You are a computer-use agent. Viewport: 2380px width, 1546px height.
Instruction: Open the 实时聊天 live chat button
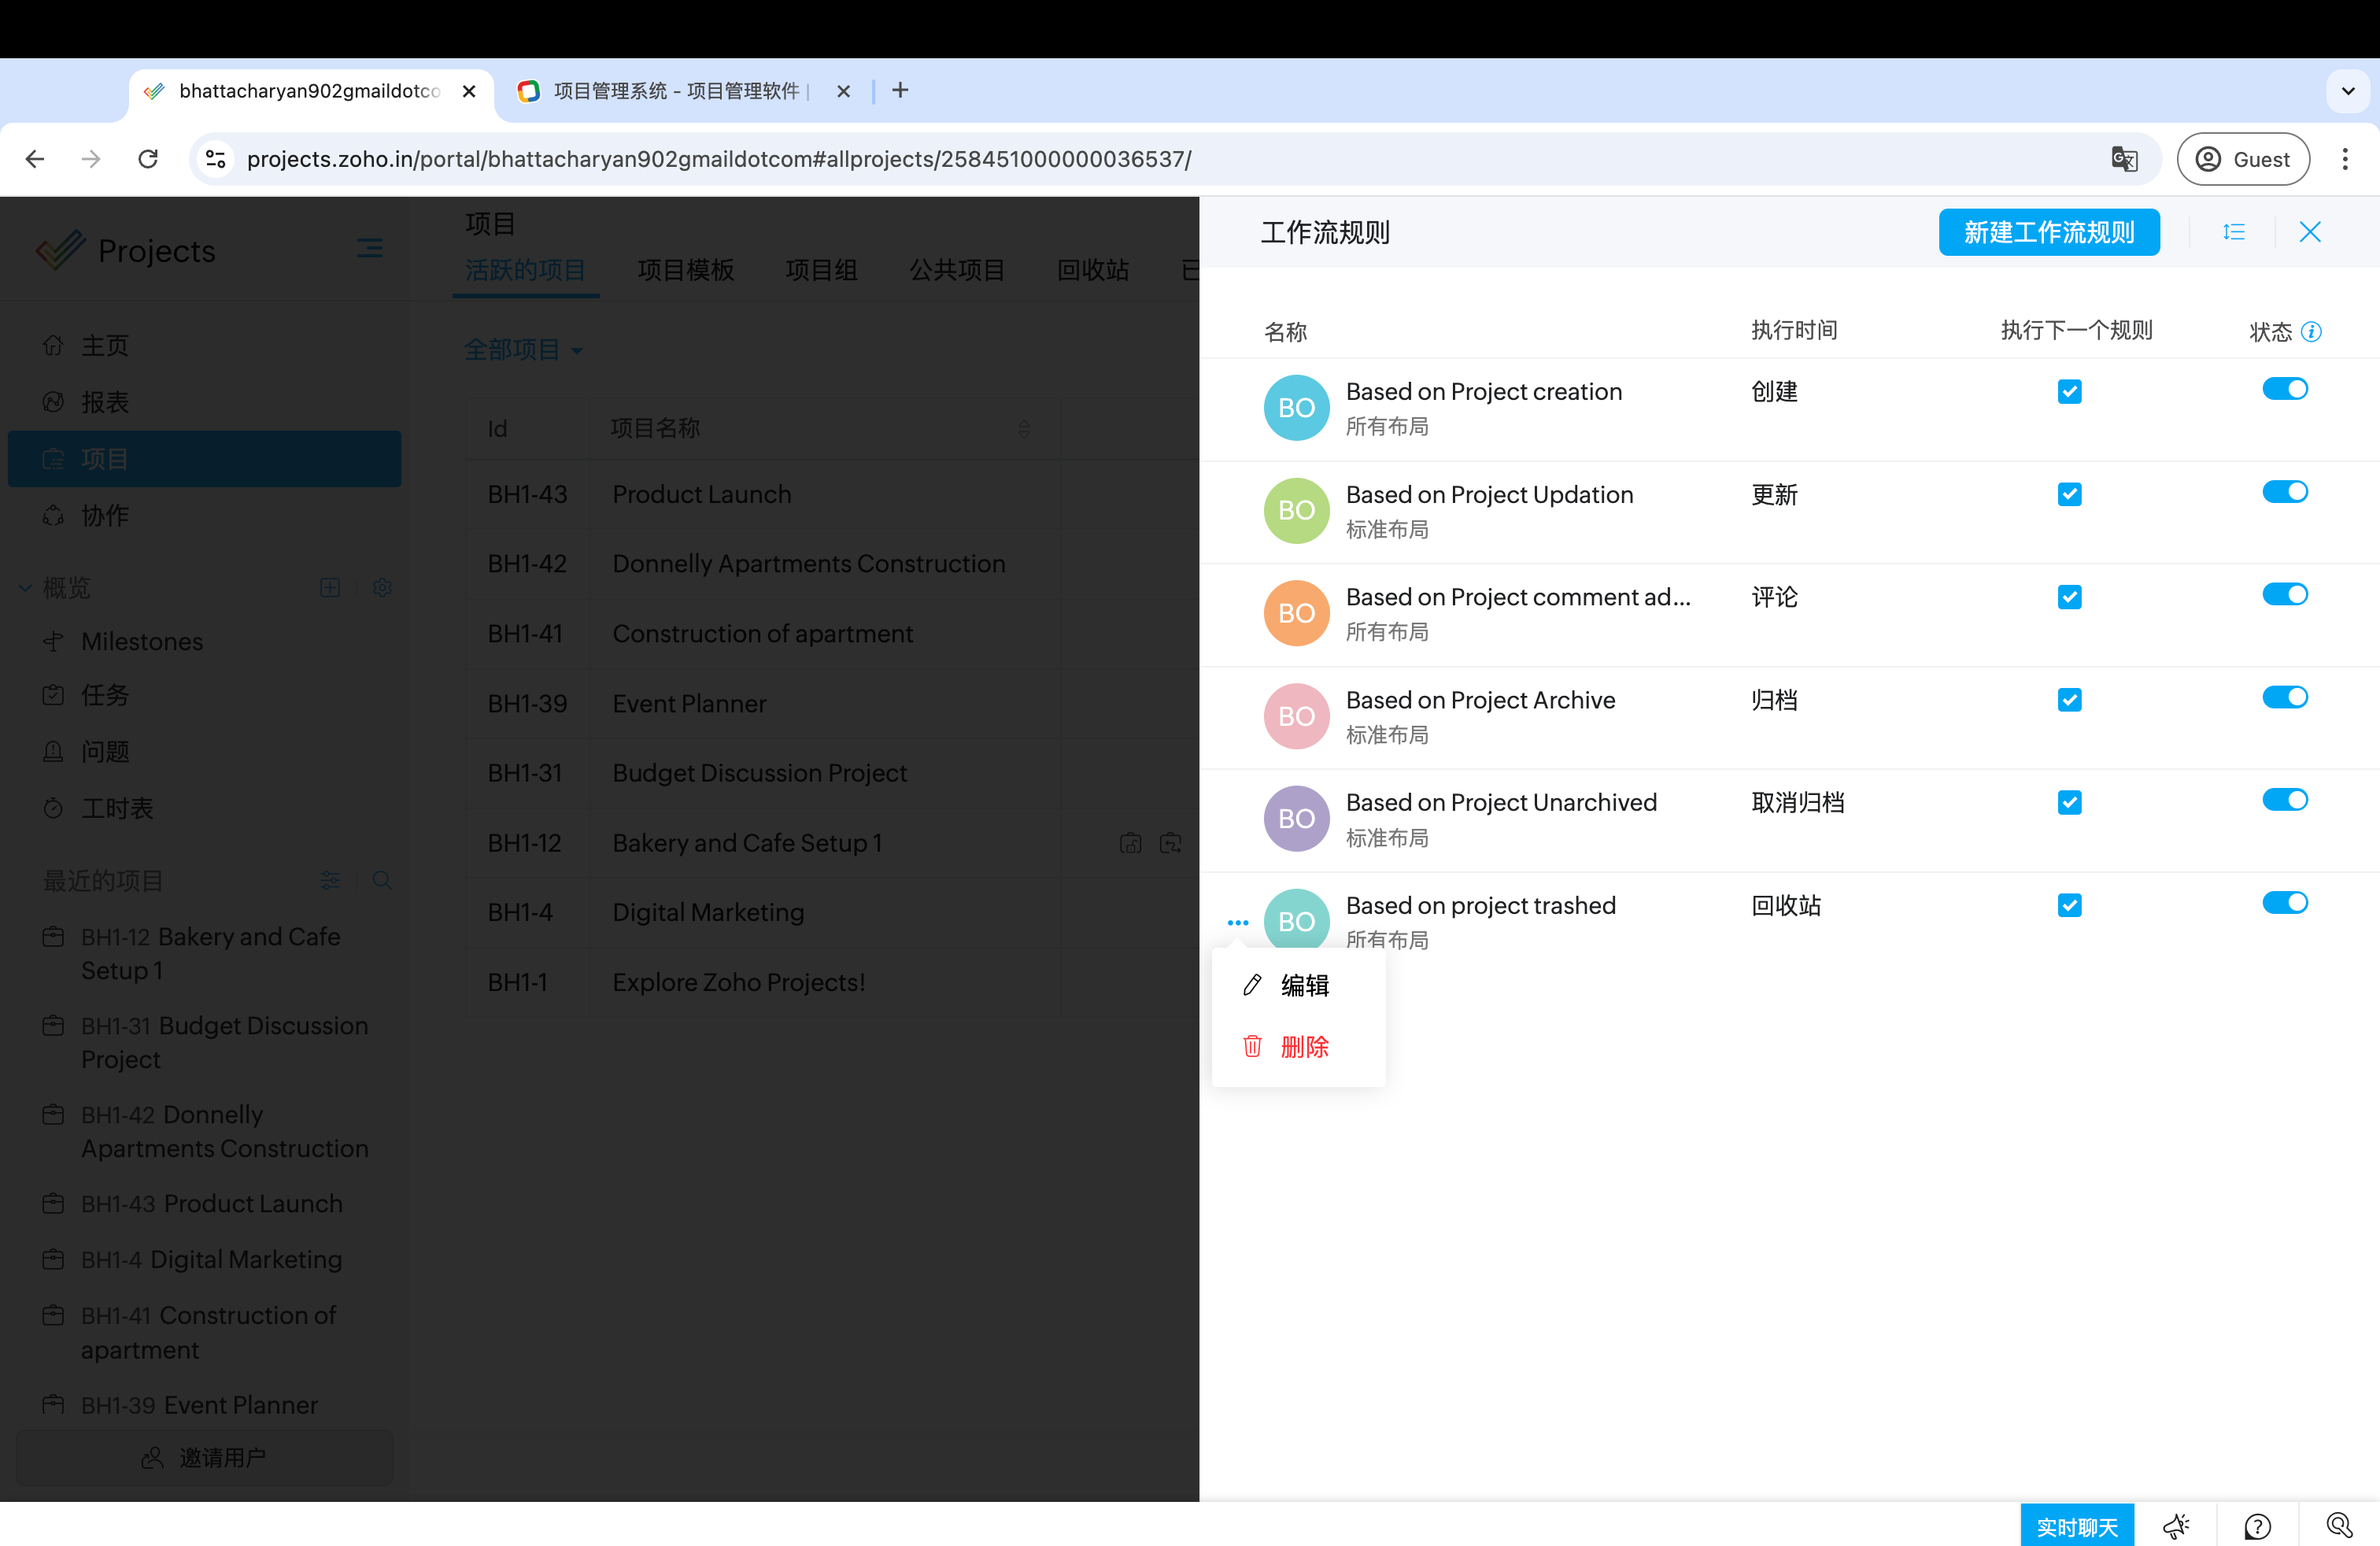point(2076,1526)
